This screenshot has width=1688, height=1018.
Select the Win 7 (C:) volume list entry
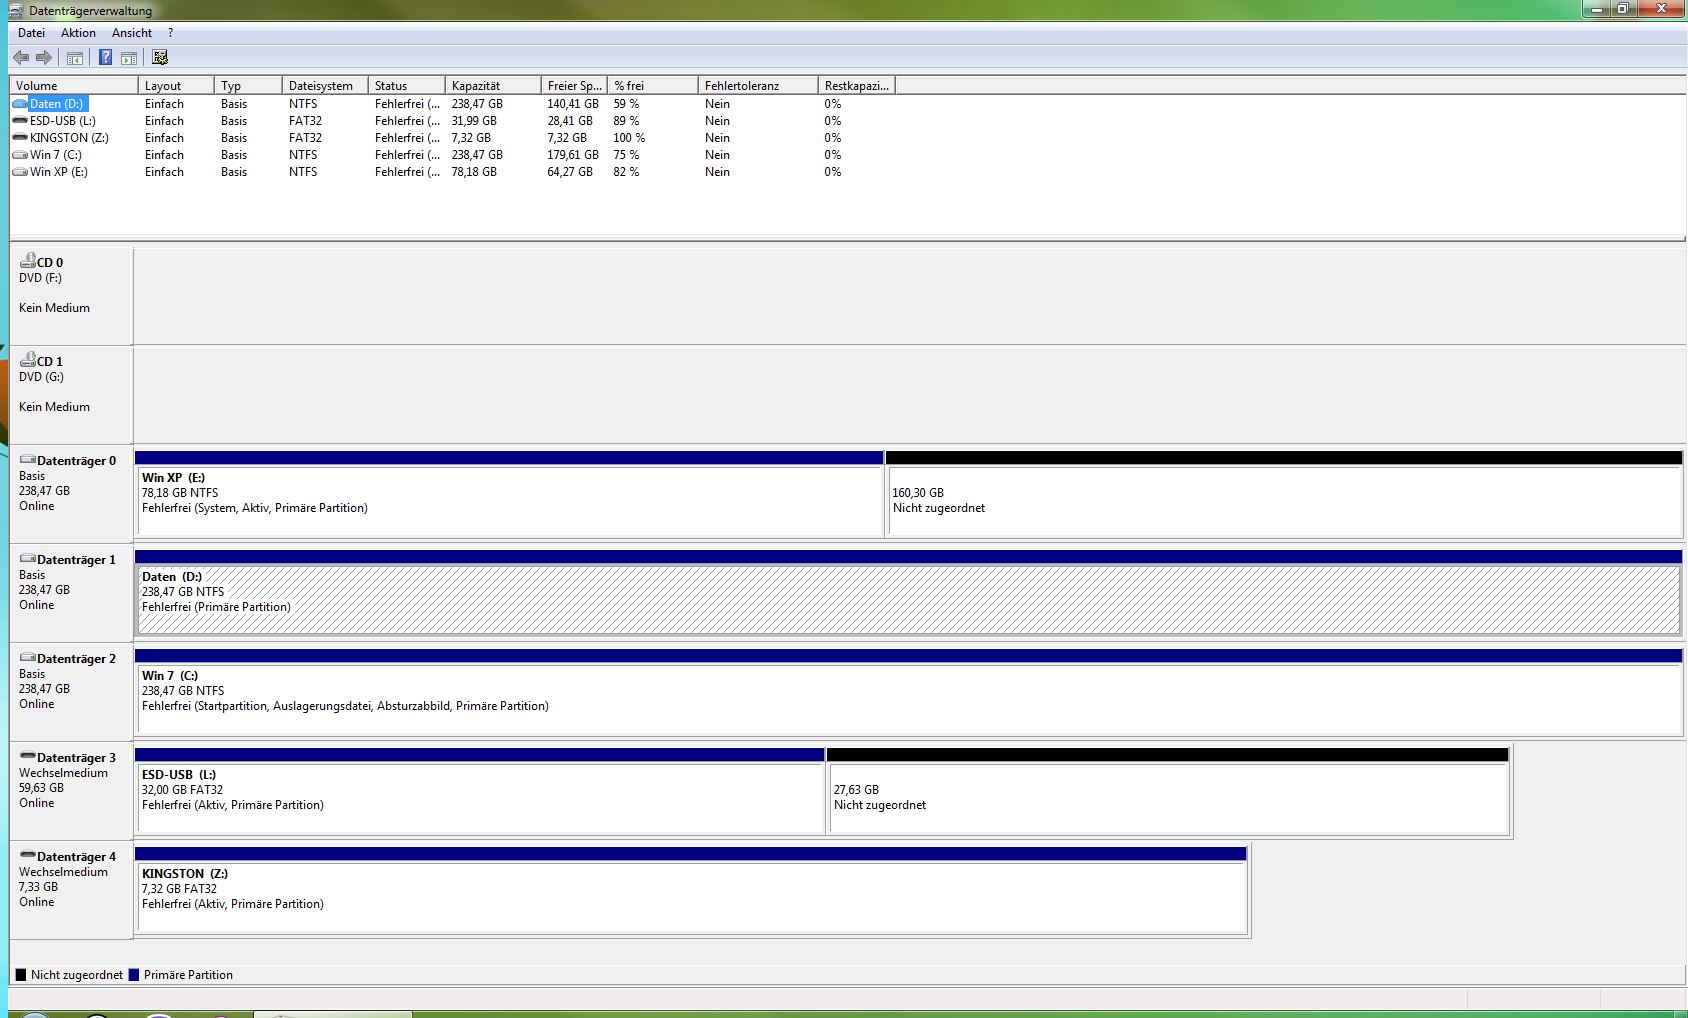tap(56, 155)
